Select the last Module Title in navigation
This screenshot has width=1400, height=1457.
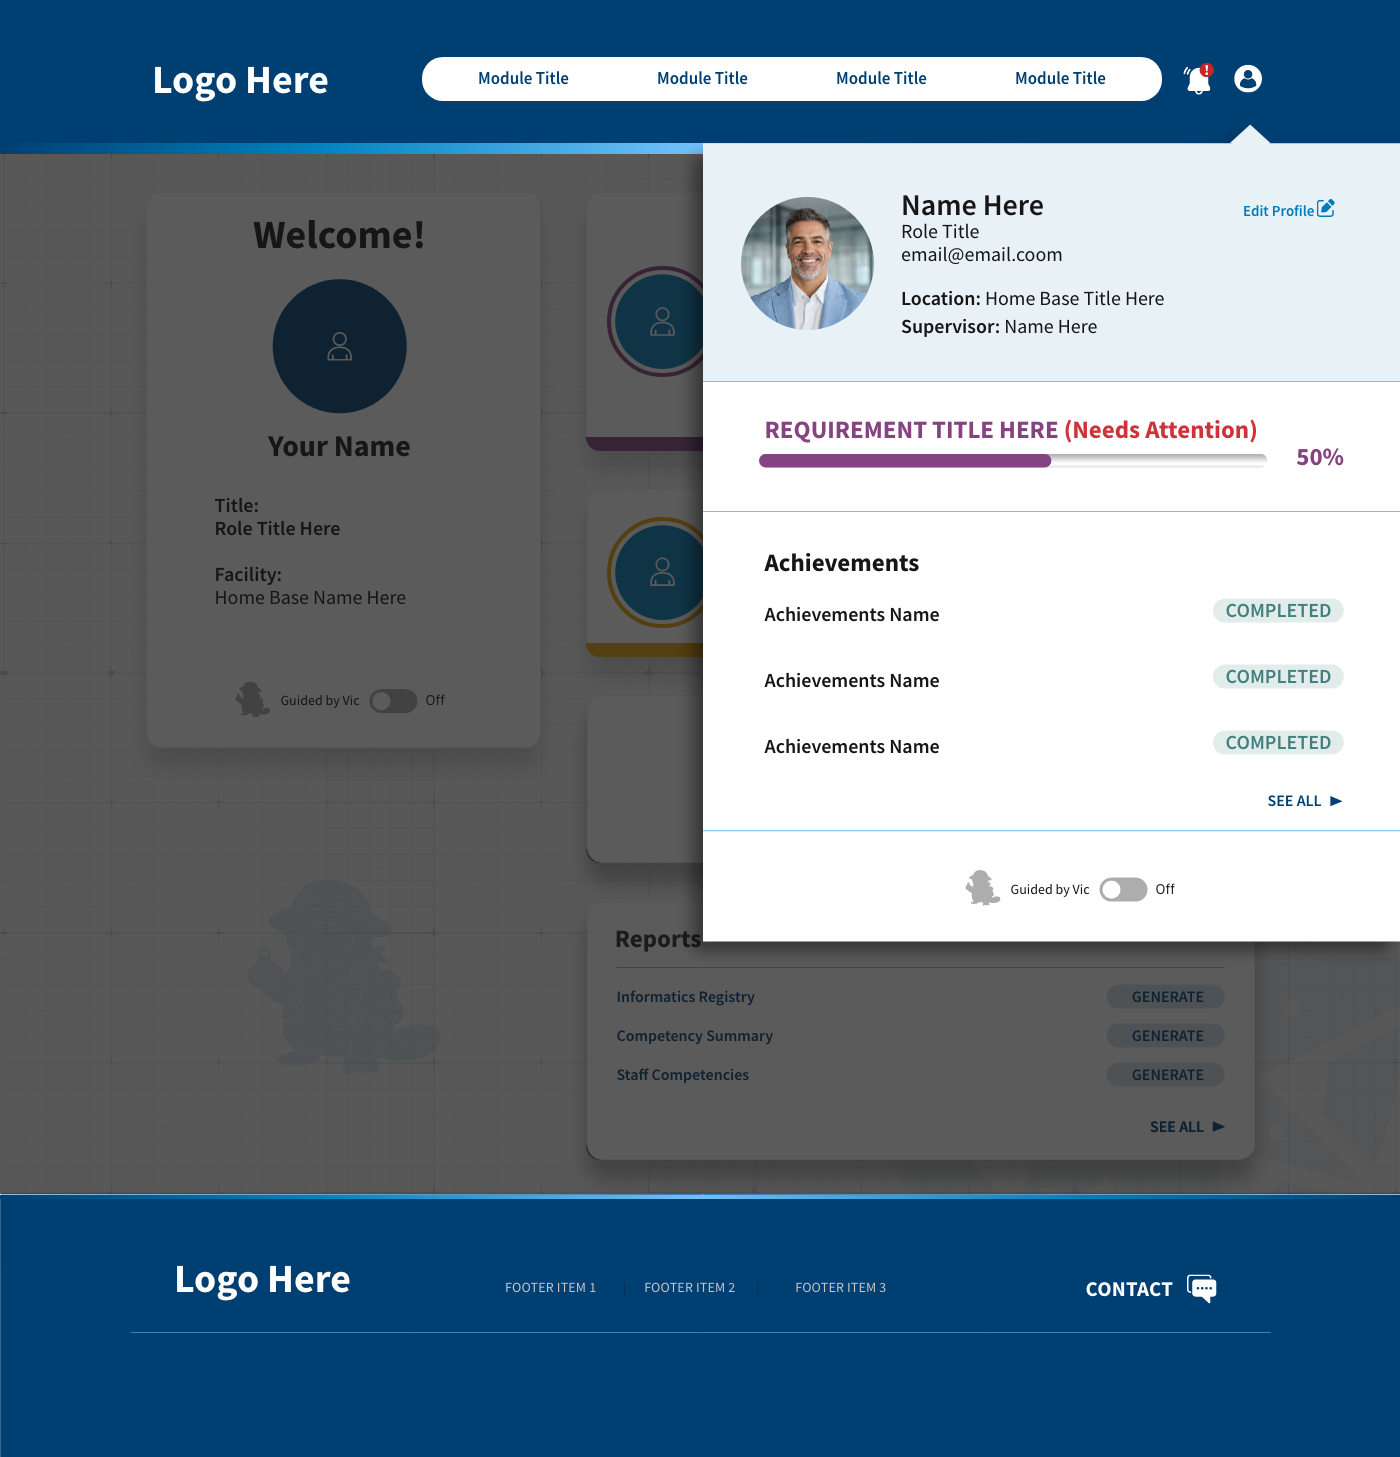click(x=1060, y=78)
